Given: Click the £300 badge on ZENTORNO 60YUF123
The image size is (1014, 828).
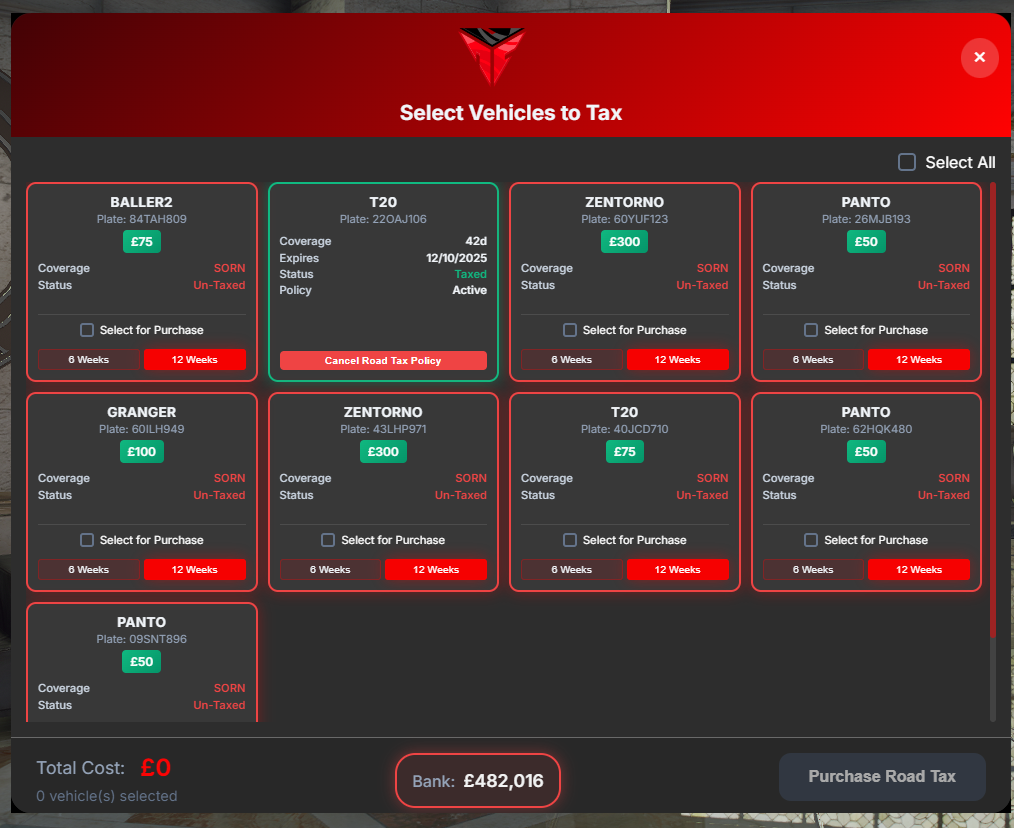Looking at the screenshot, I should [x=625, y=242].
